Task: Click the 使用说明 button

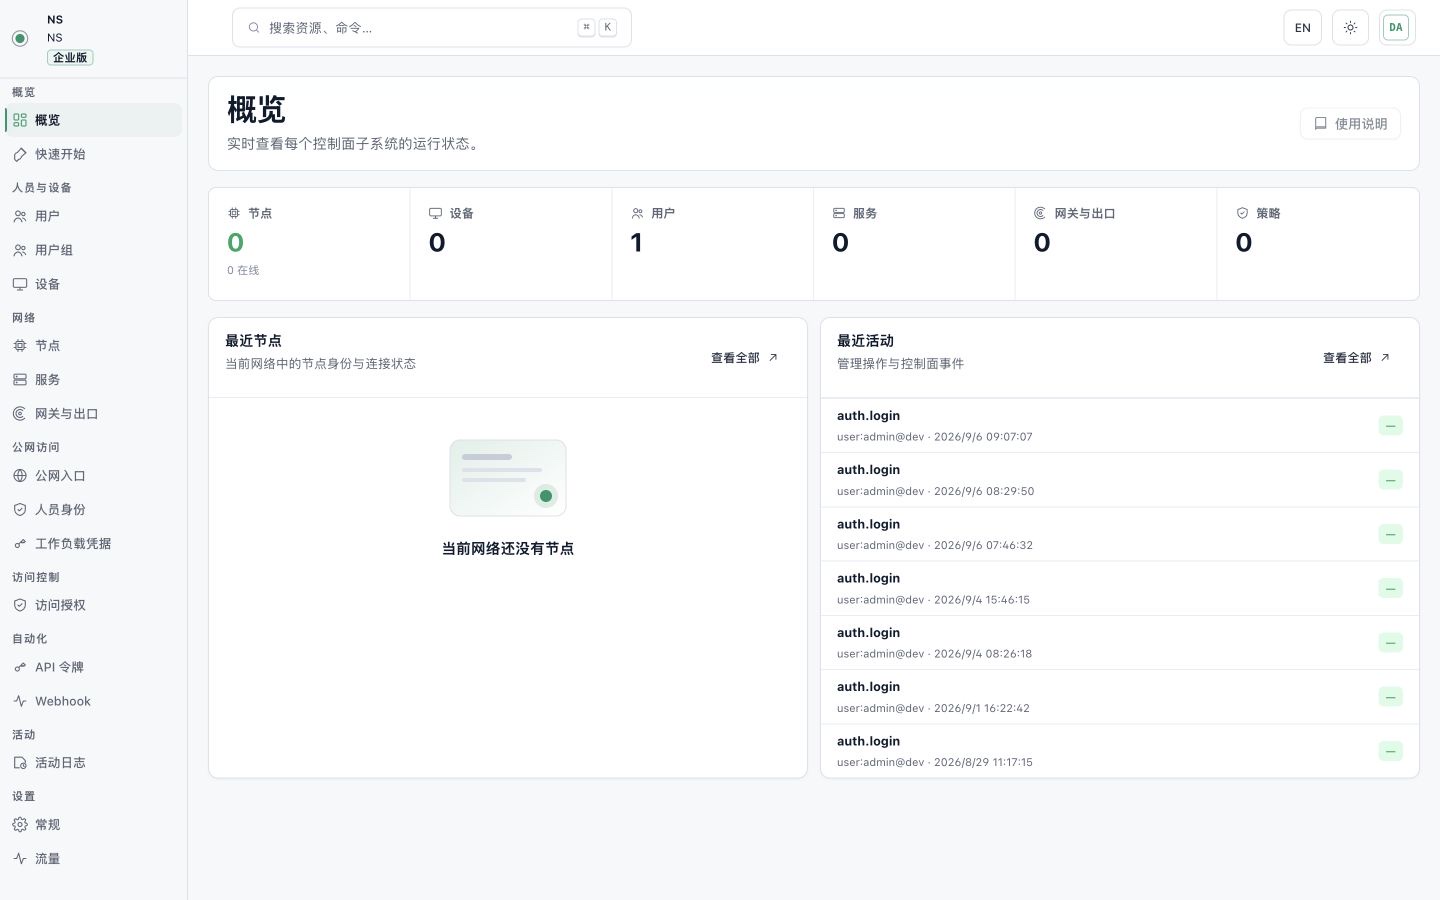Action: (x=1350, y=124)
